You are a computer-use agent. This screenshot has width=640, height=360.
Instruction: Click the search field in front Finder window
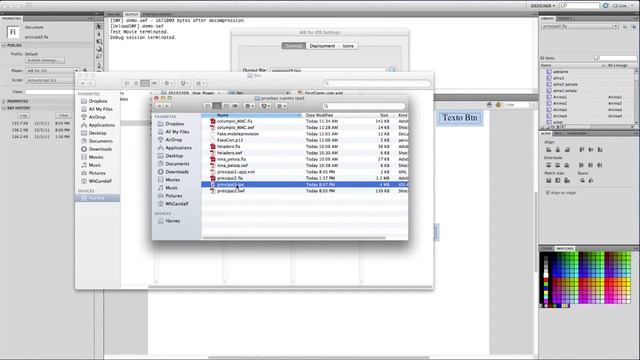(363, 106)
